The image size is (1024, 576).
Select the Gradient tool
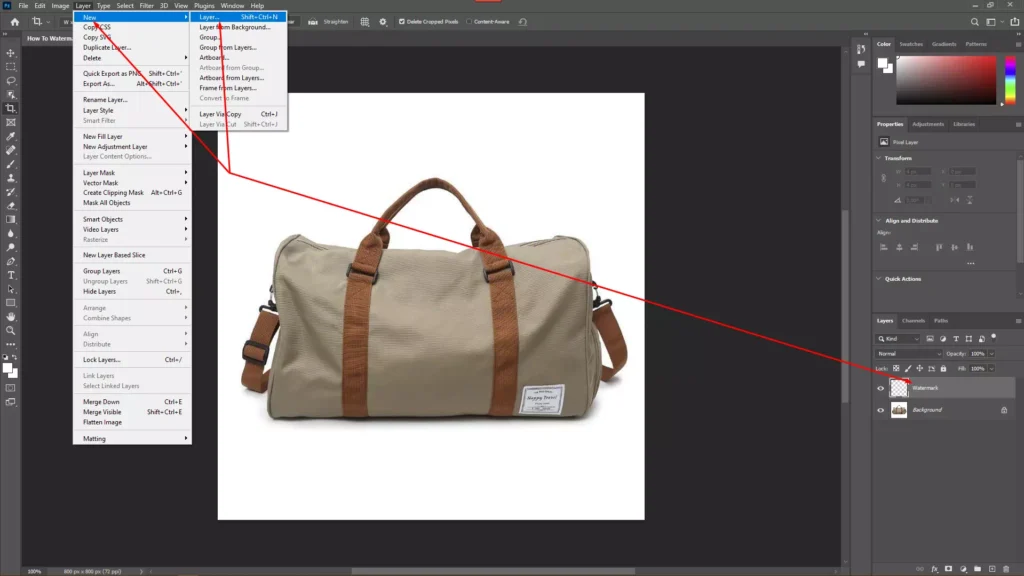[x=10, y=219]
